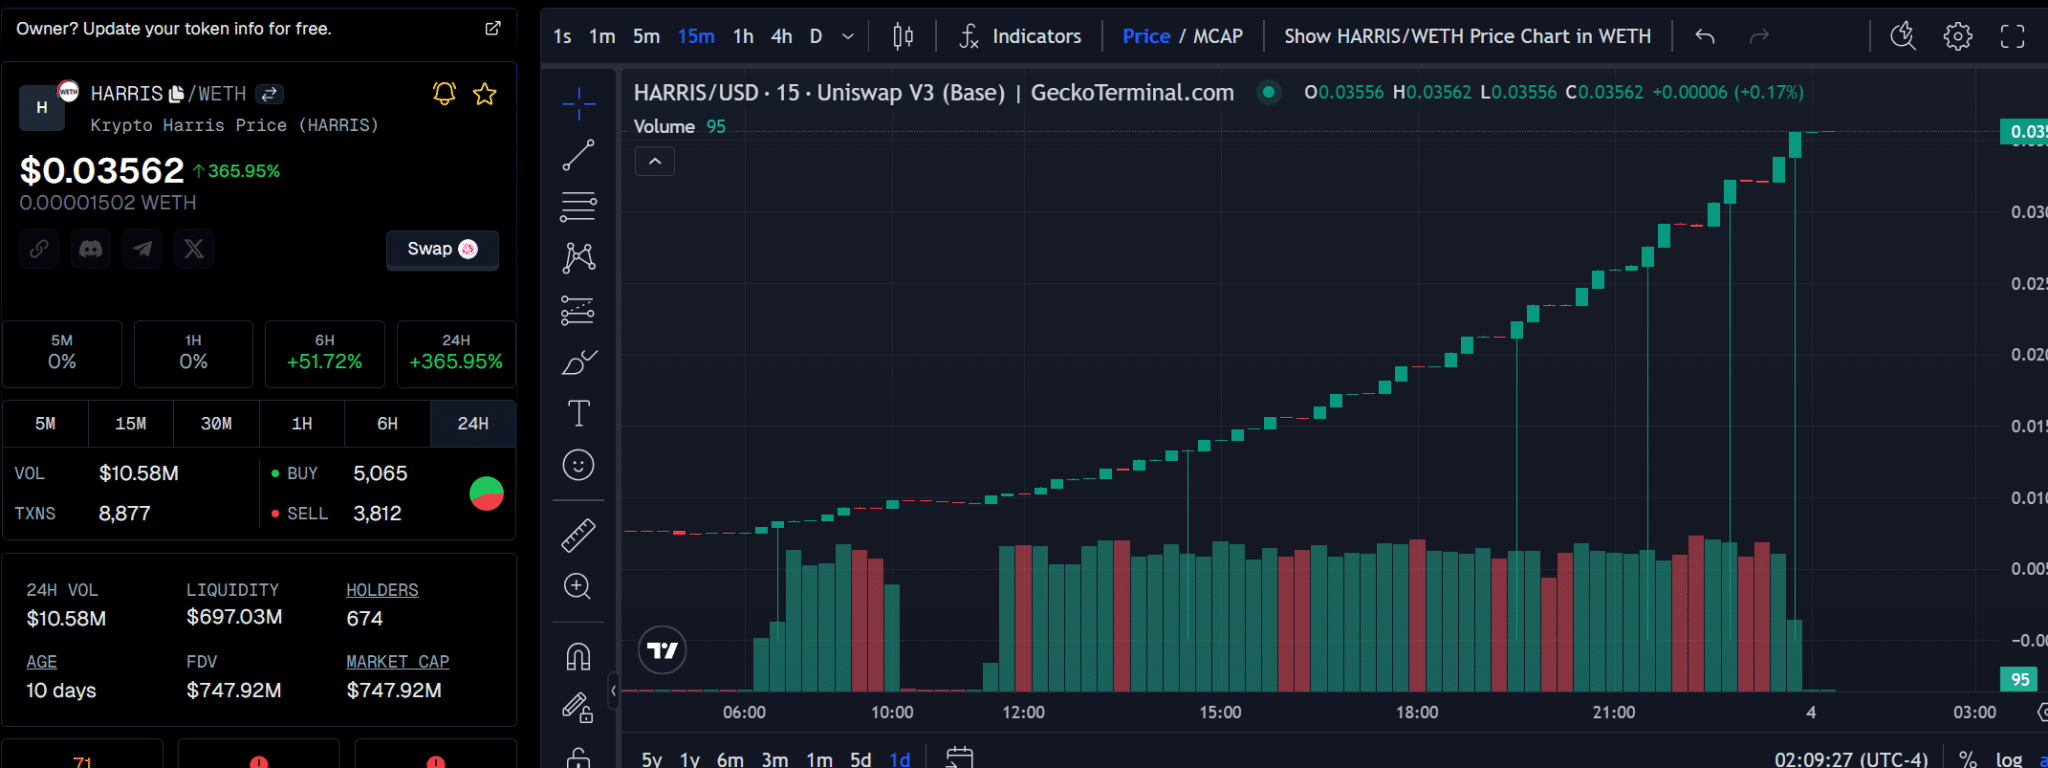Open chart settings gear
The height and width of the screenshot is (768, 2048).
point(1958,37)
